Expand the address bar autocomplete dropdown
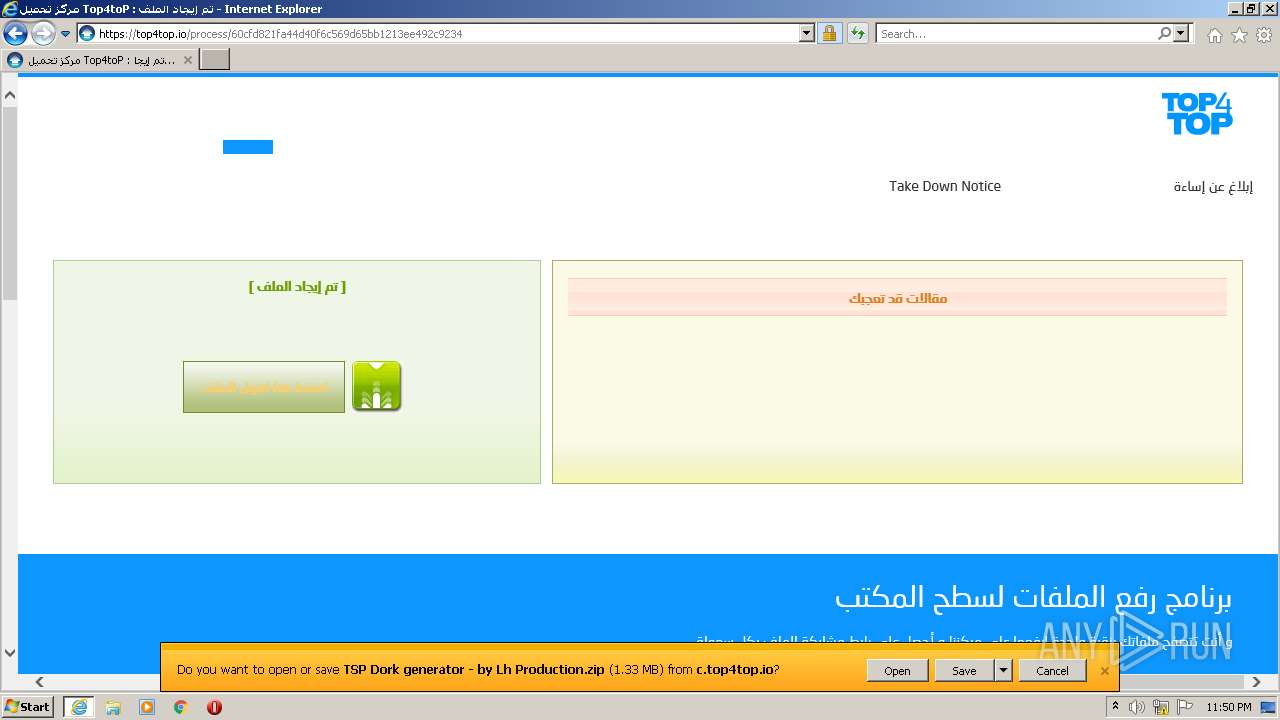 807,33
